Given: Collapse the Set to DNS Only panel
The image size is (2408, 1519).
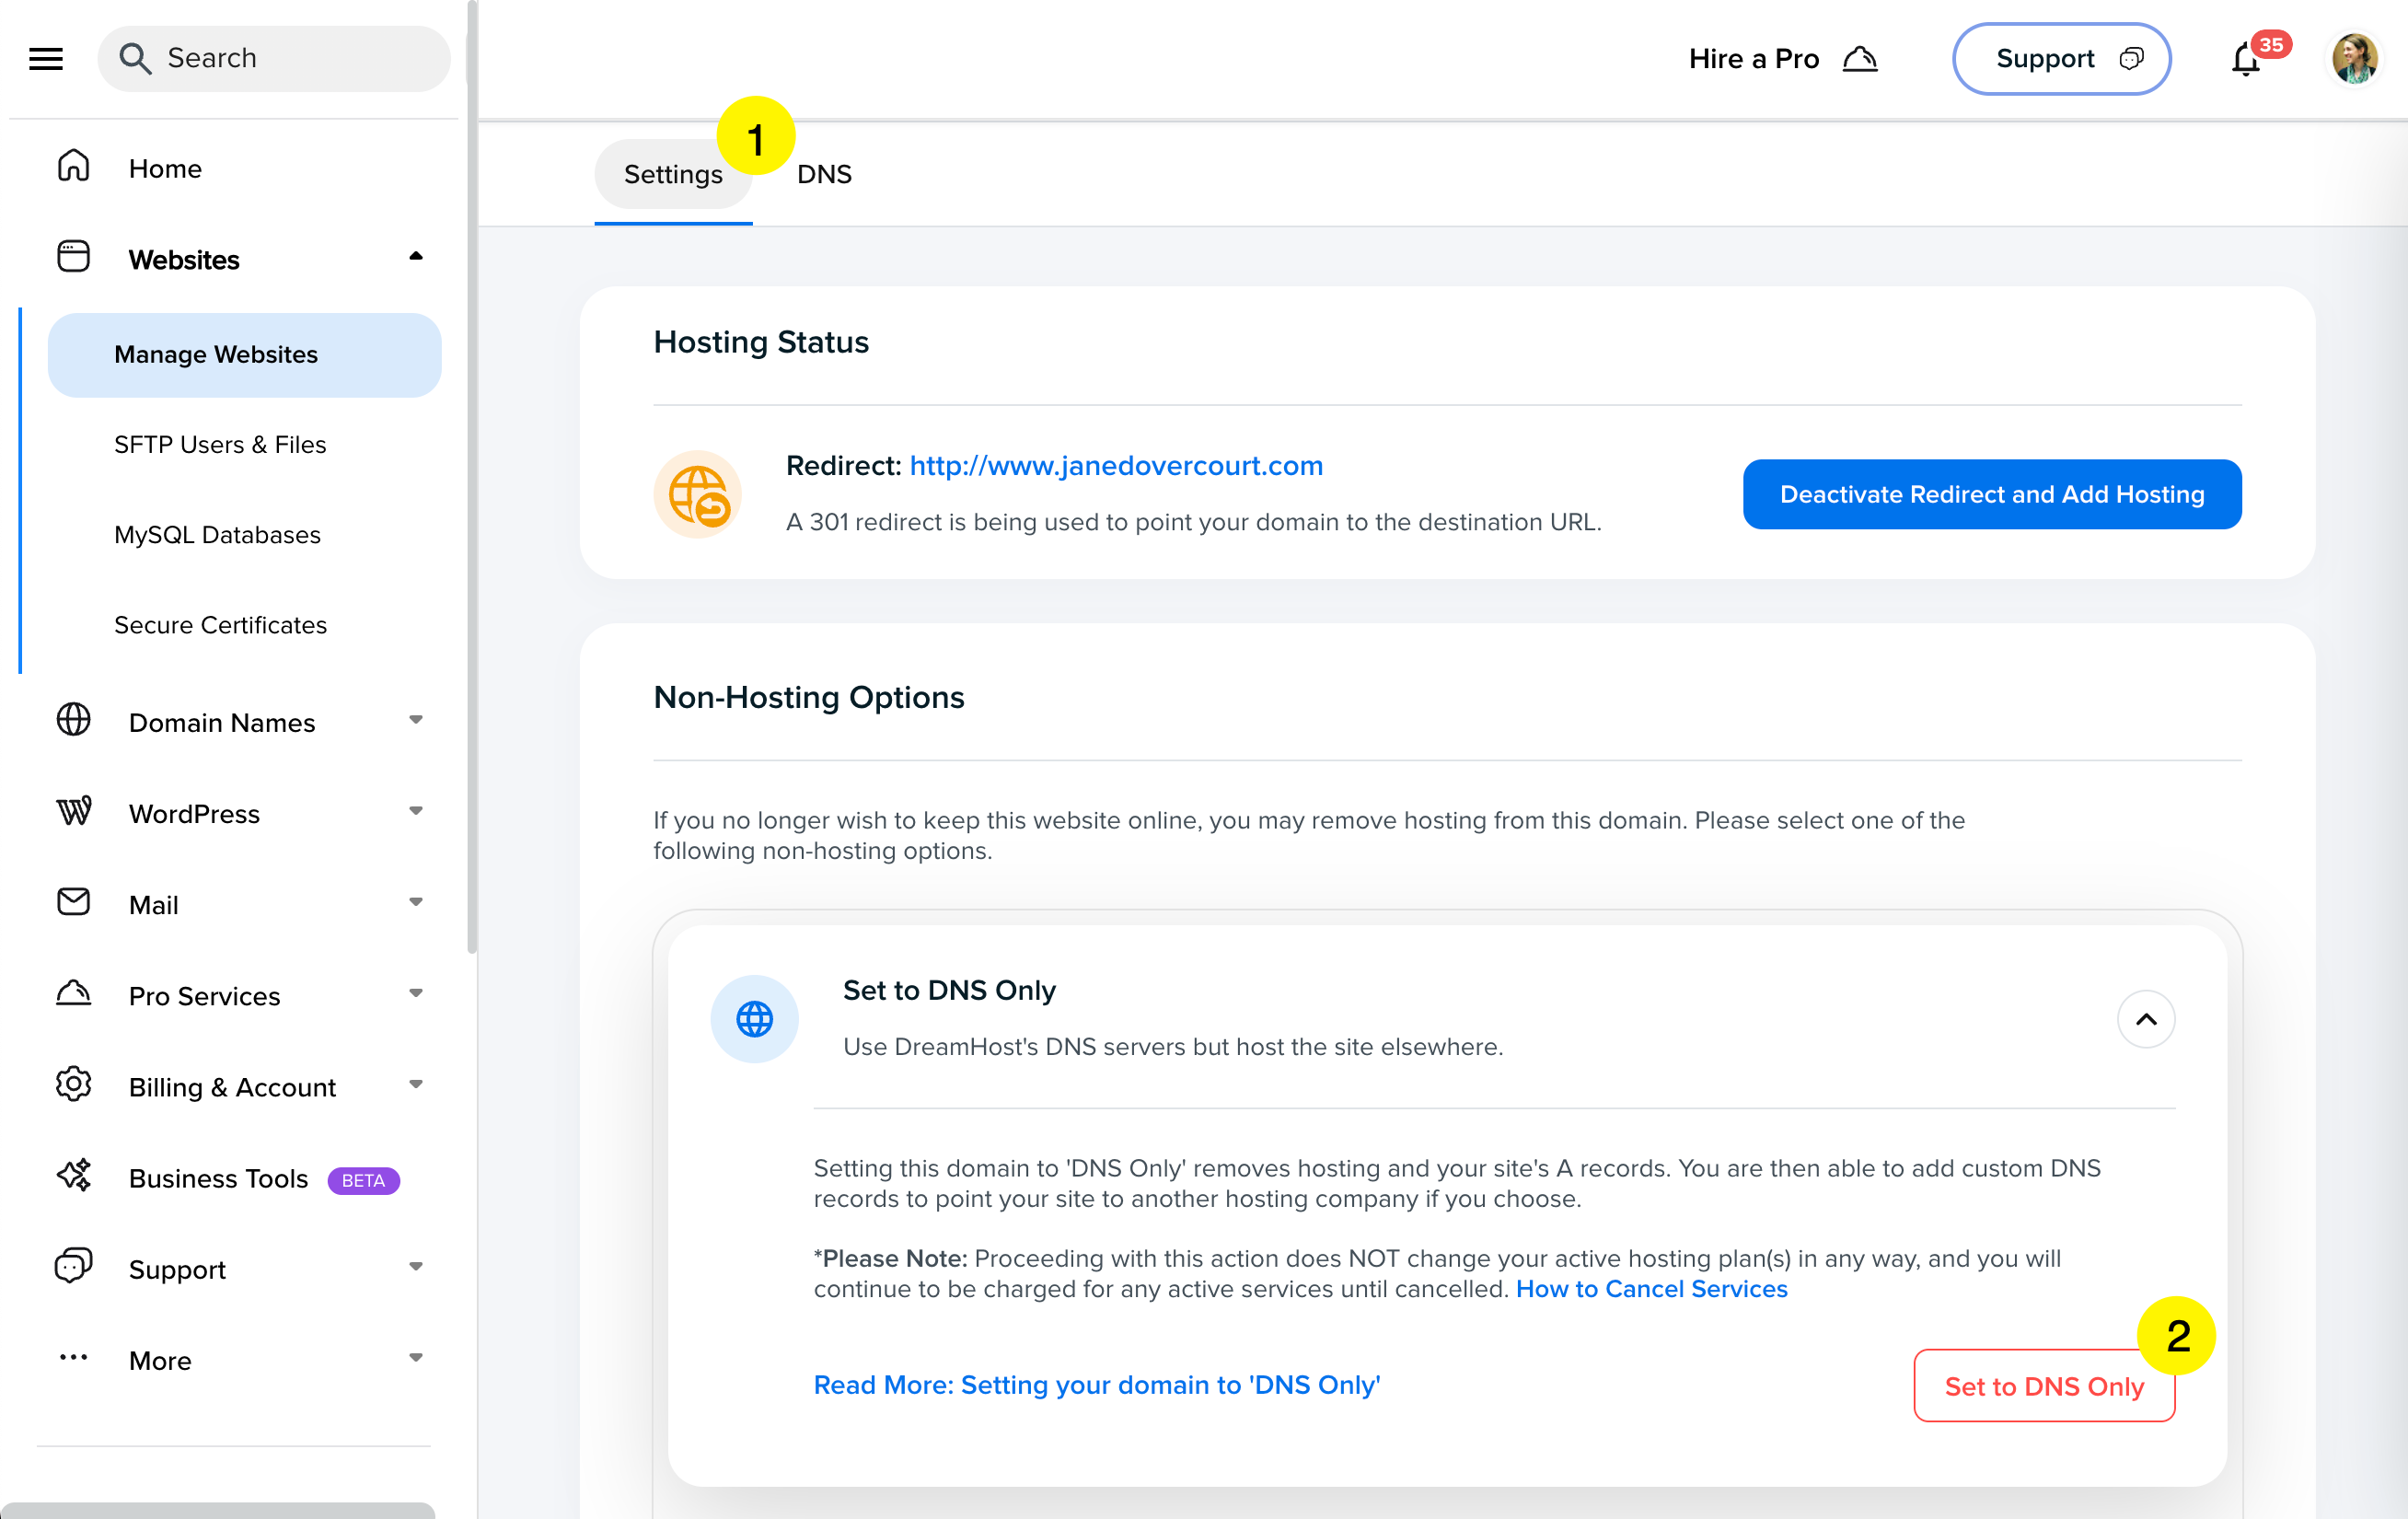Looking at the screenshot, I should tap(2146, 1020).
